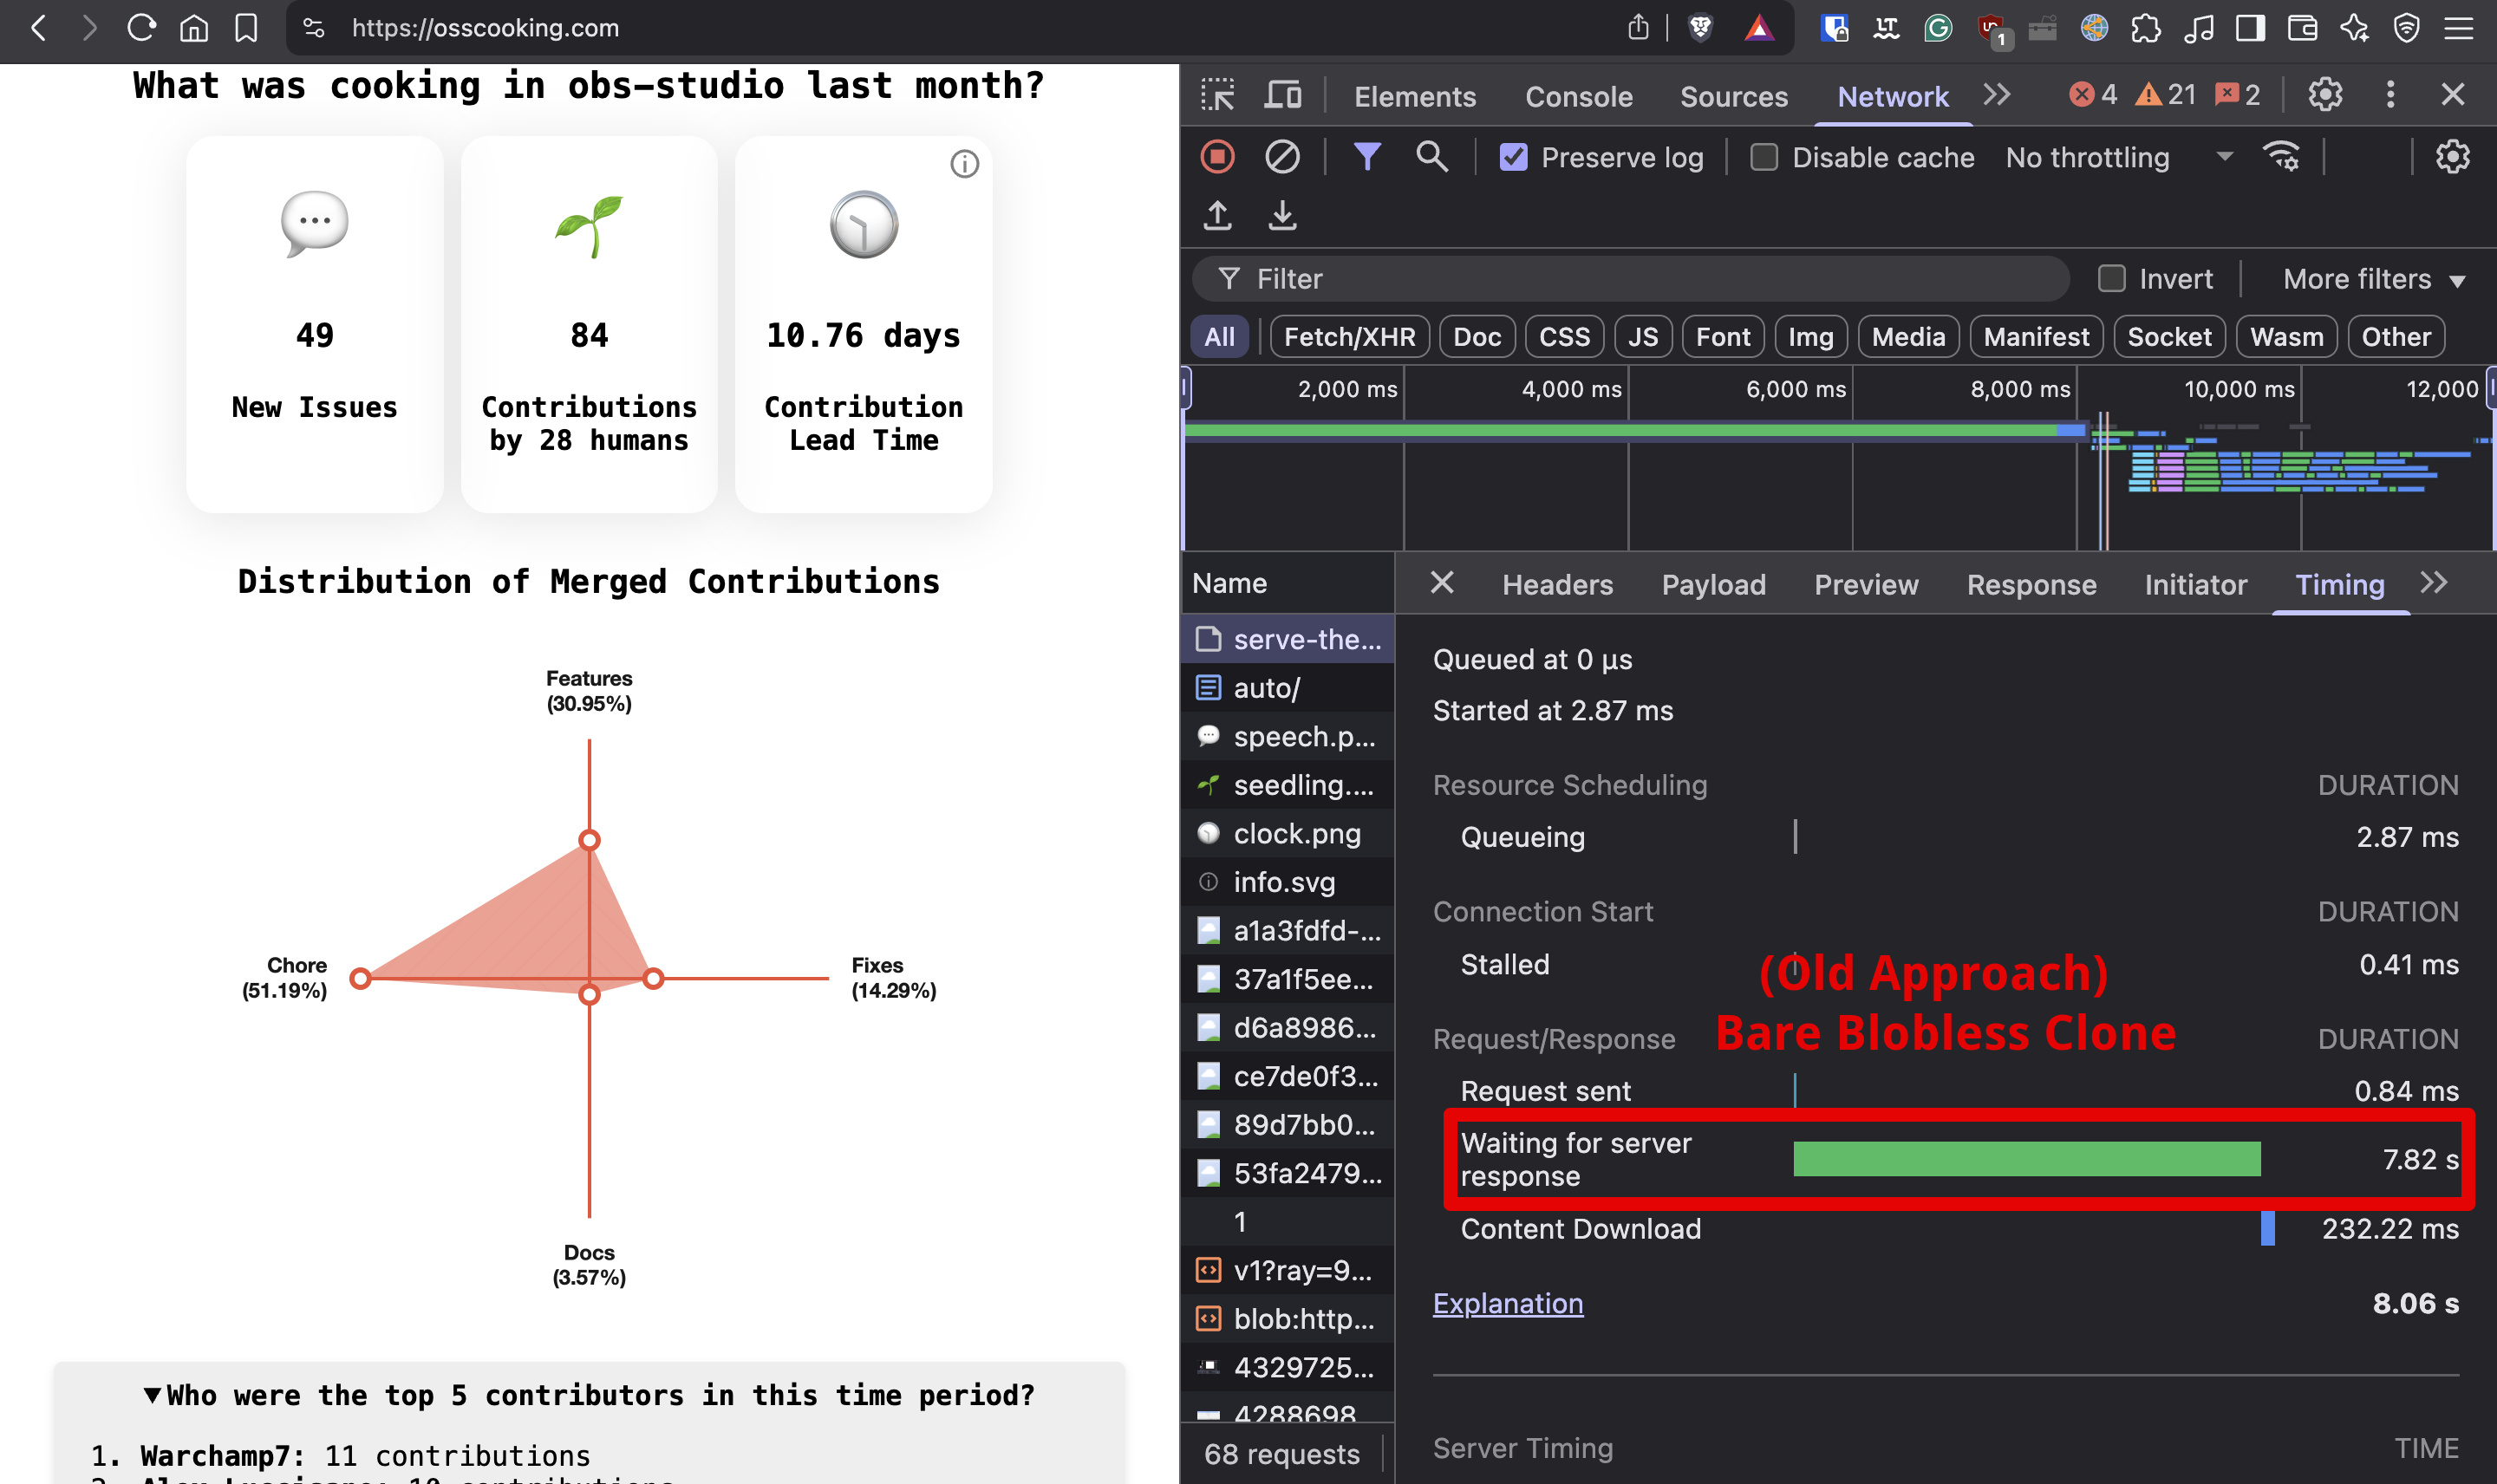Click the browser address bar URL
2497x1484 pixels.
(485, 27)
